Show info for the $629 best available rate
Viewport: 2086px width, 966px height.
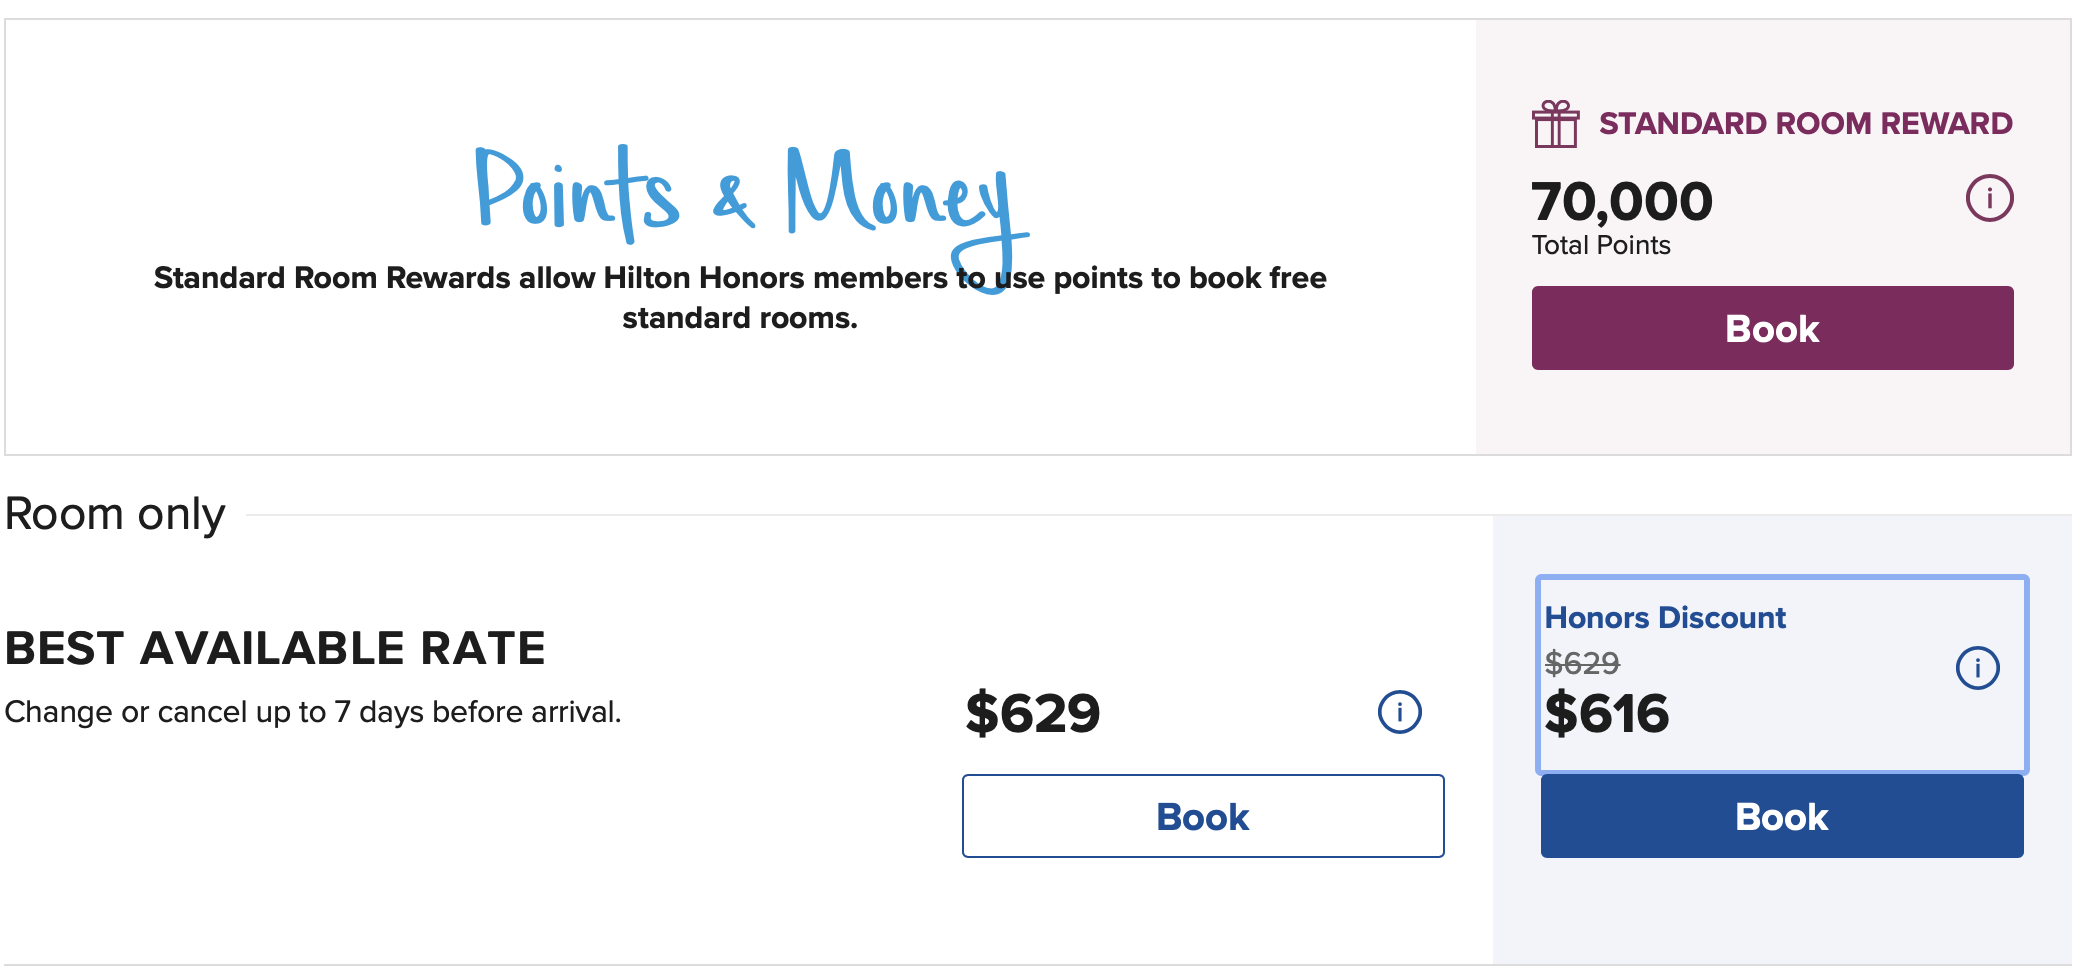1399,712
